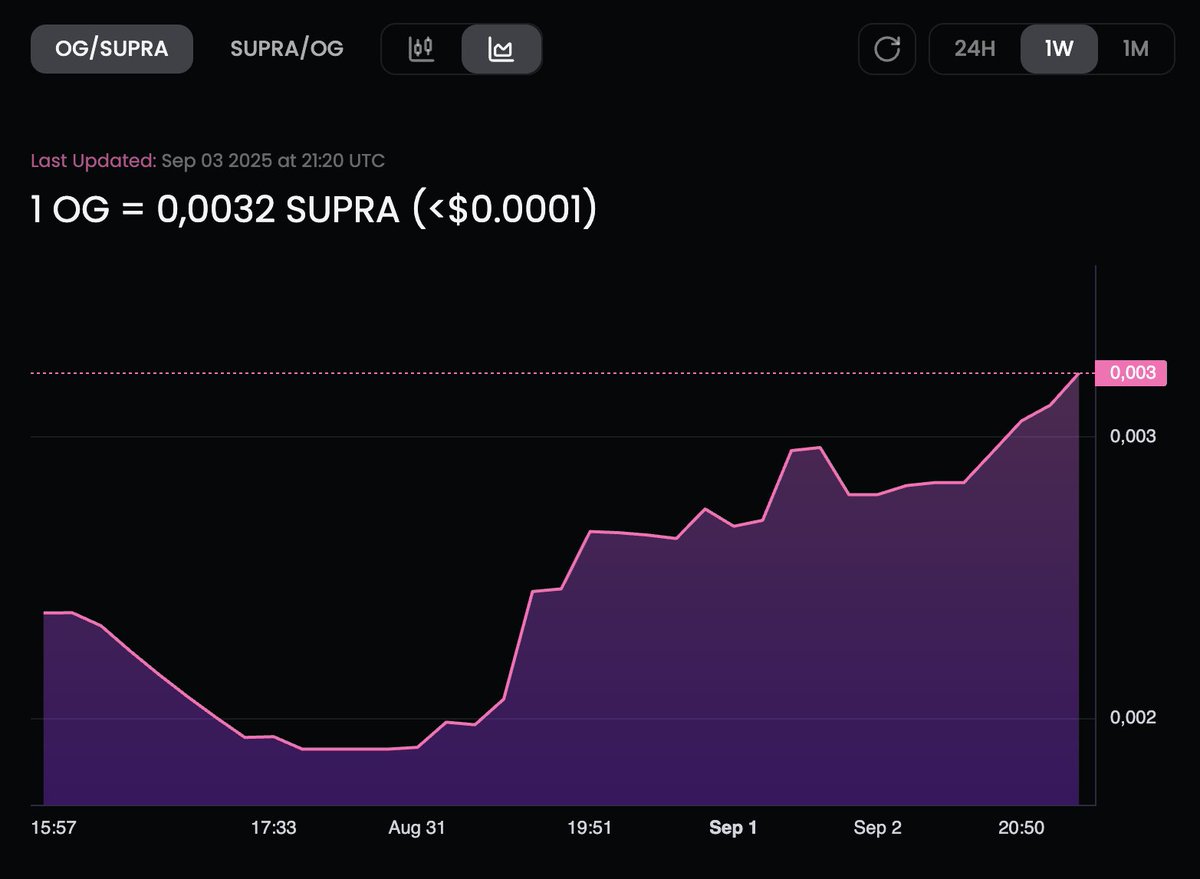The image size is (1200, 879).
Task: Select the OG/SUPRA pair tab
Action: 111,49
